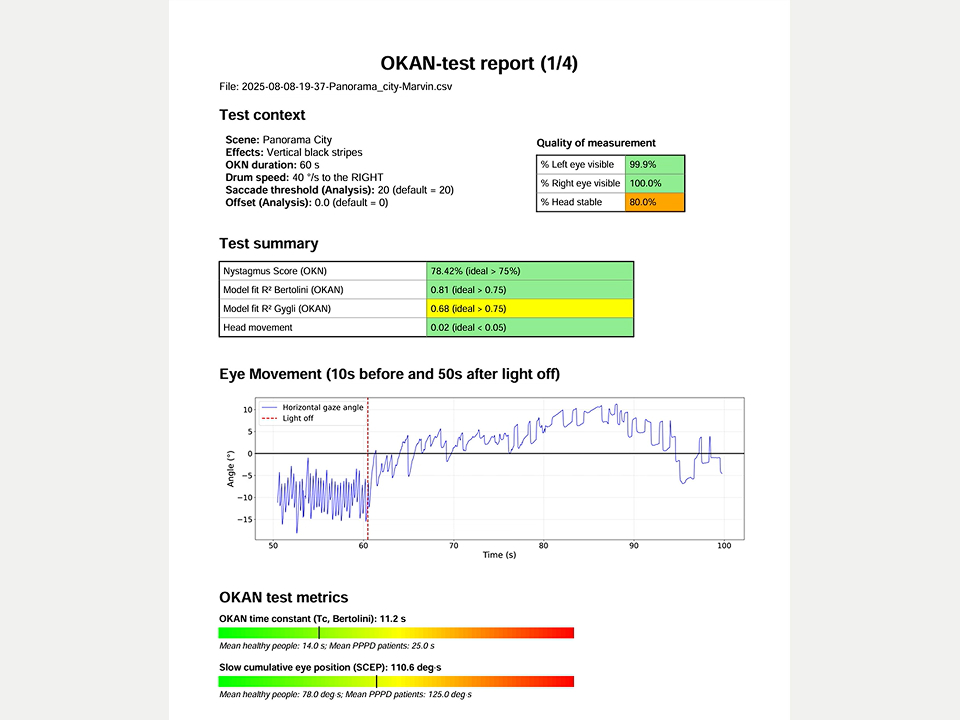The image size is (960, 720).
Task: Click the "Angle (°)" vertical axis label
Action: coord(231,469)
